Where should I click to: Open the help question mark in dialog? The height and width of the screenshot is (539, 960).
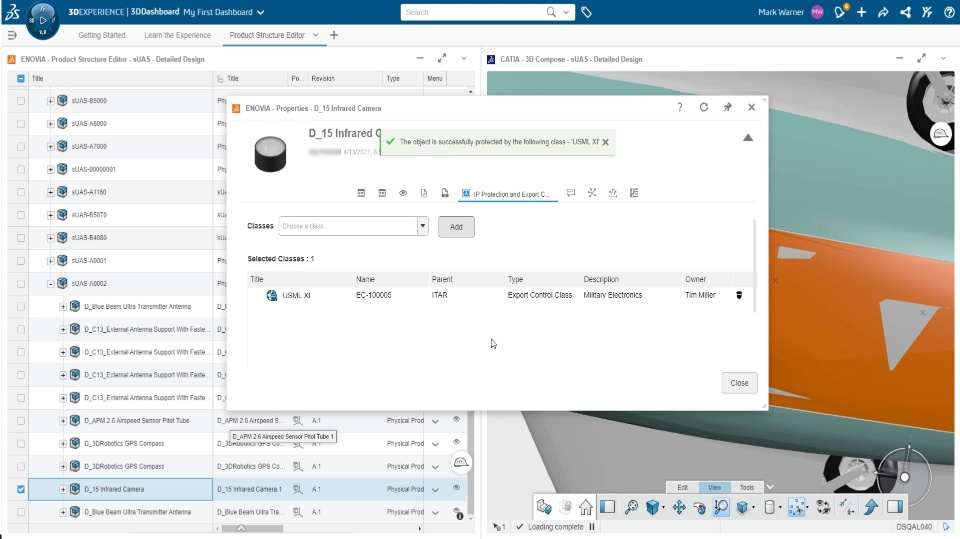[680, 107]
